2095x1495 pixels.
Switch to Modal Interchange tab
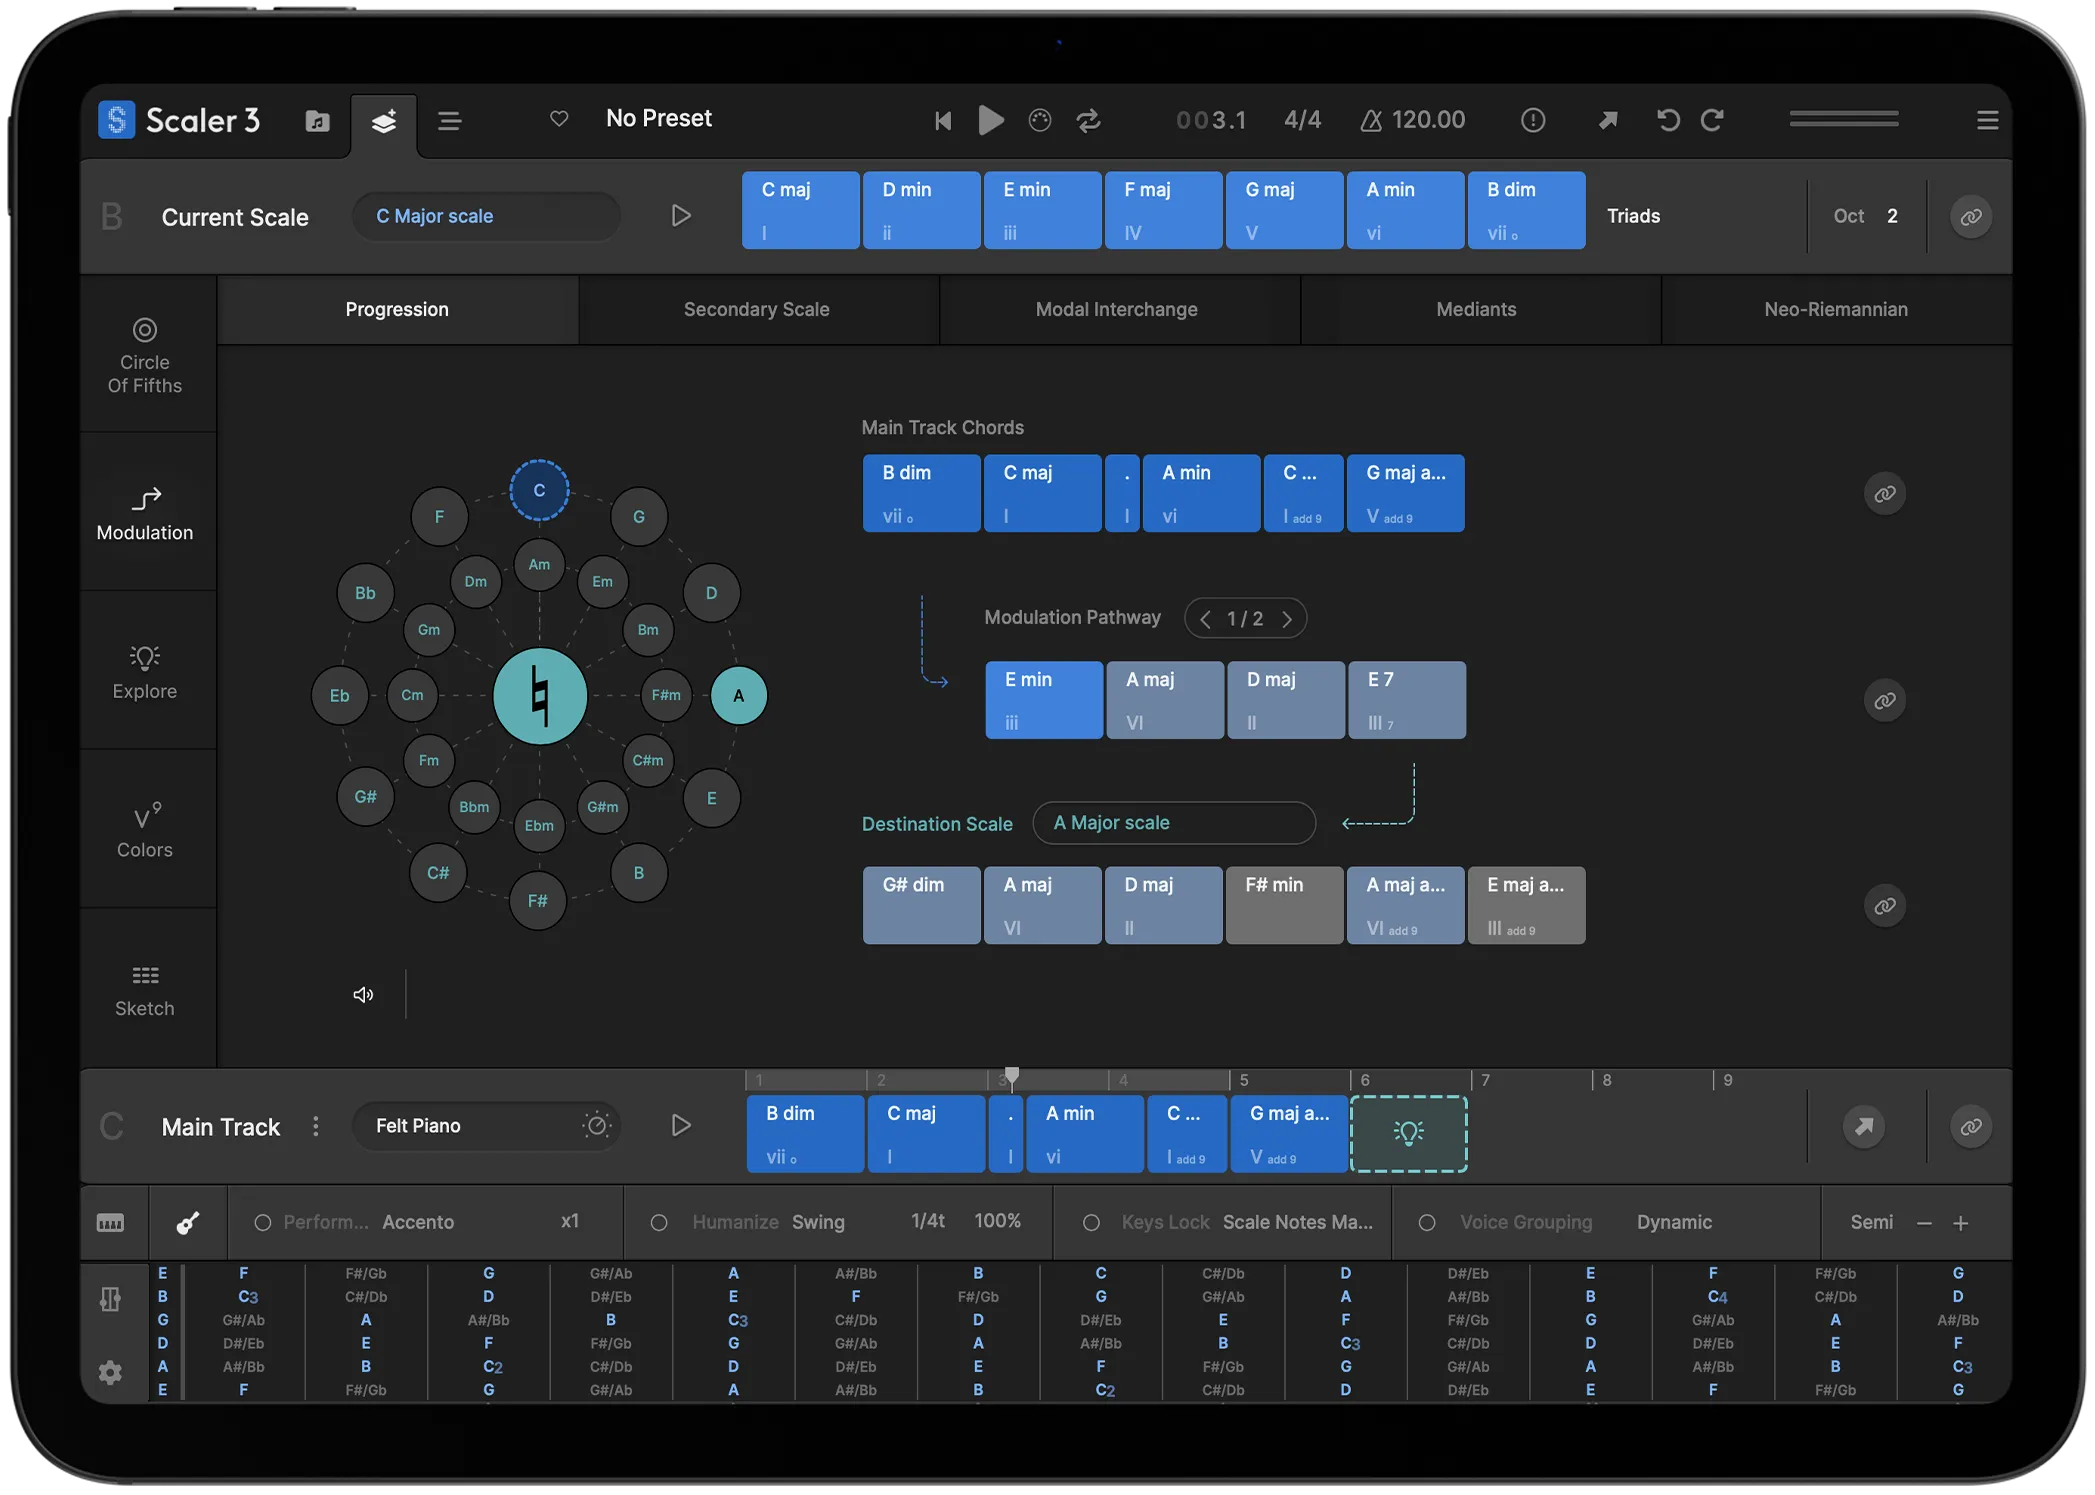tap(1117, 310)
